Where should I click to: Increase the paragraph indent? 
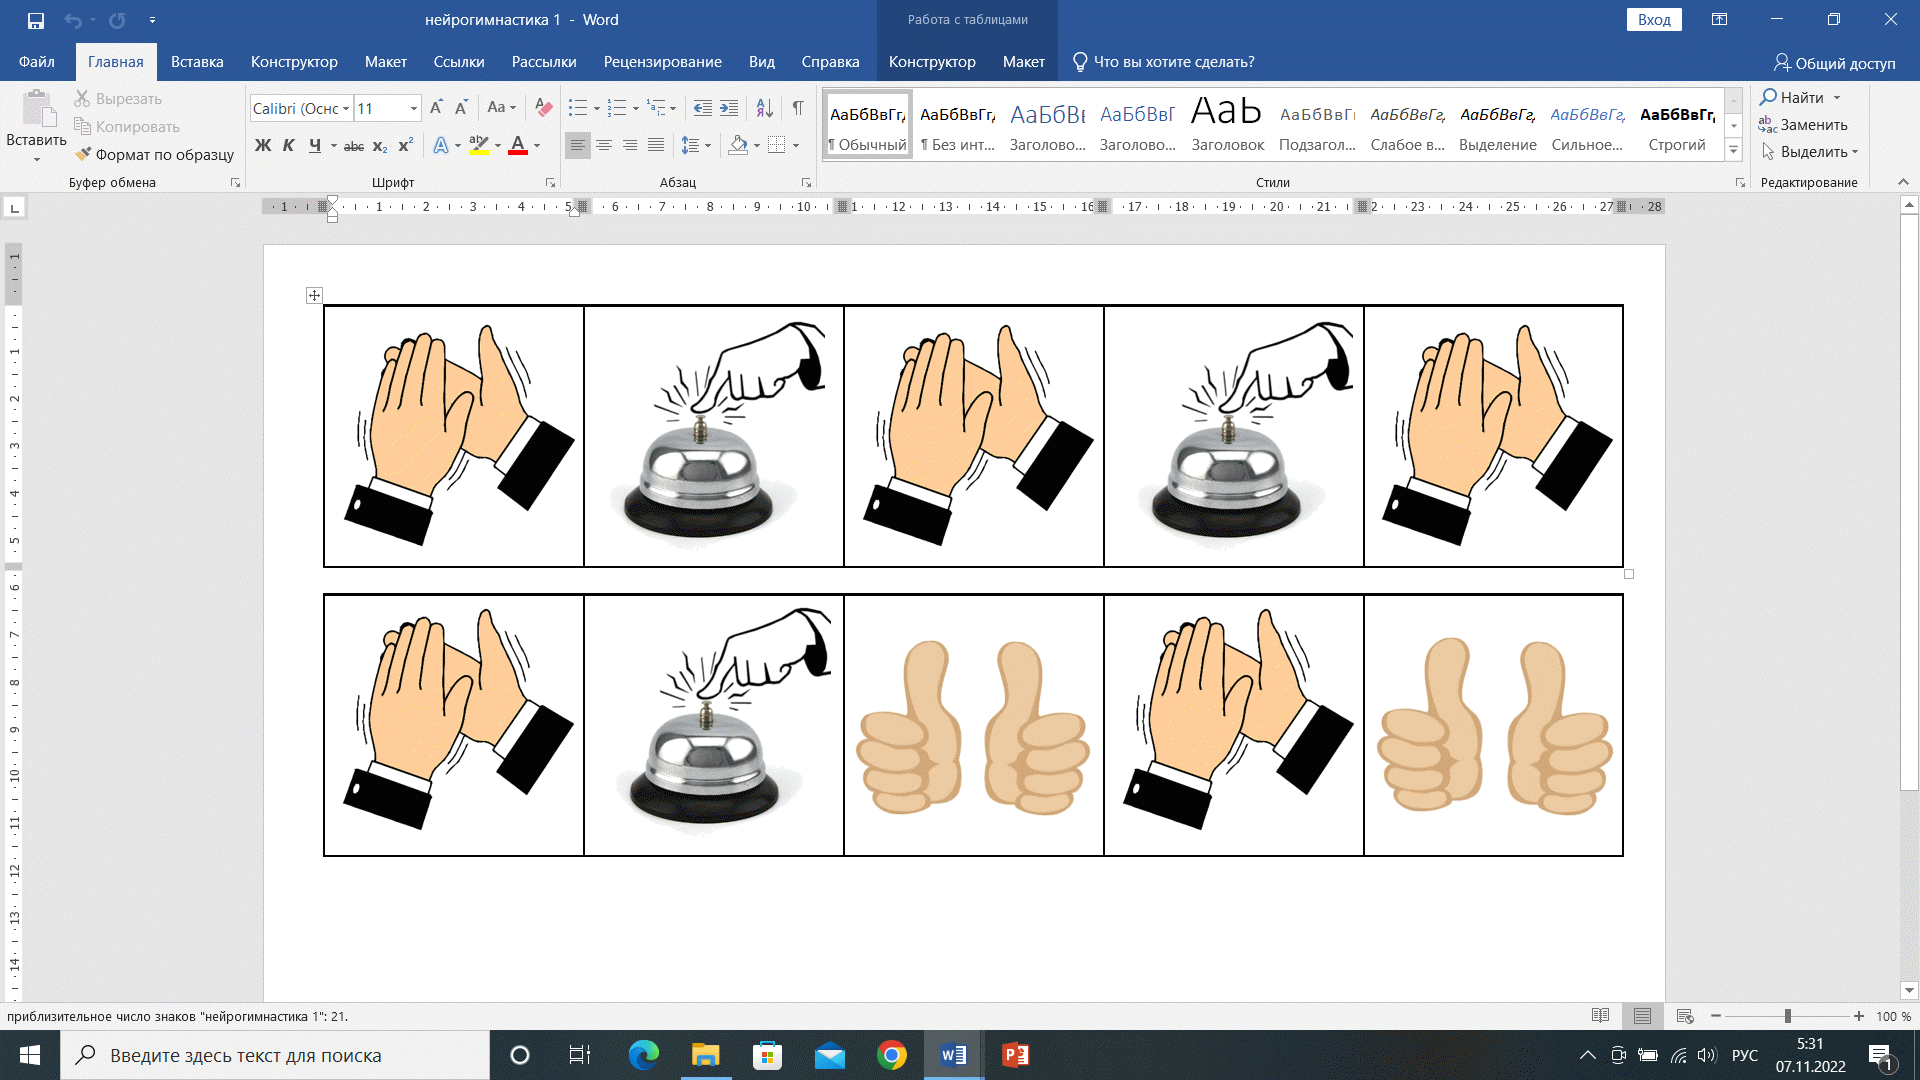[x=729, y=107]
